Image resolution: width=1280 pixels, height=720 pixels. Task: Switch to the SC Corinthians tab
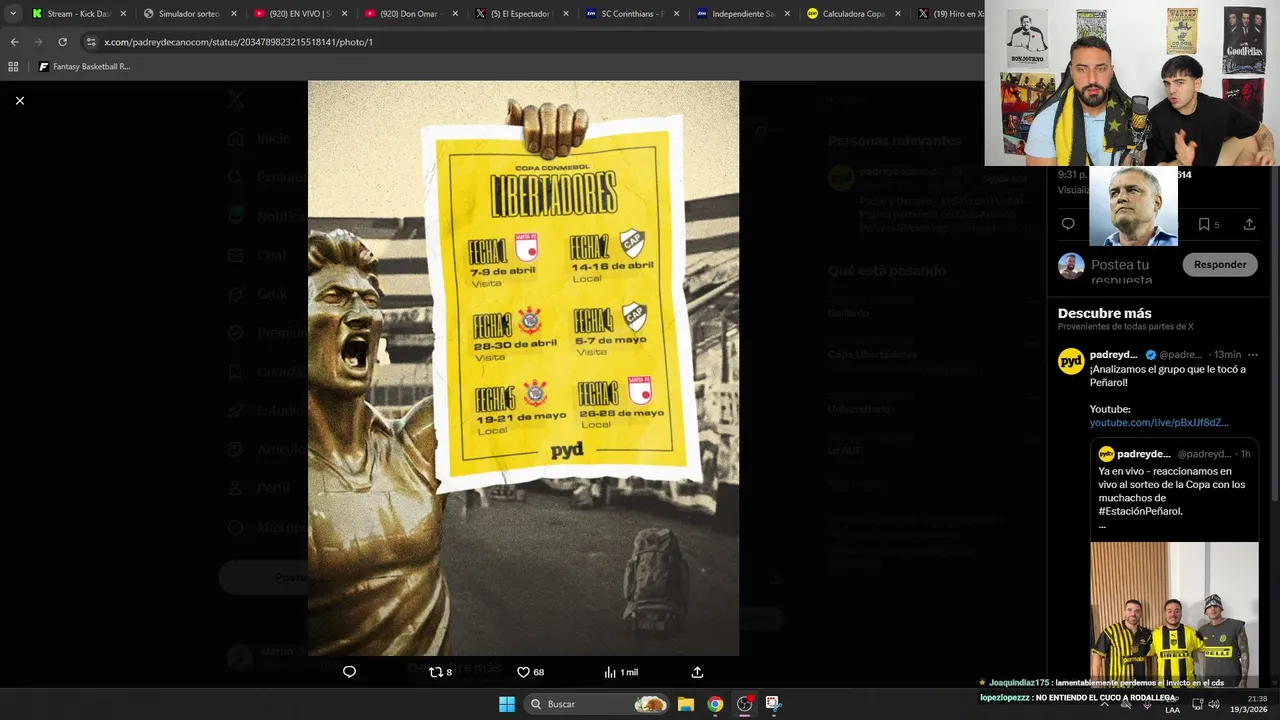633,14
